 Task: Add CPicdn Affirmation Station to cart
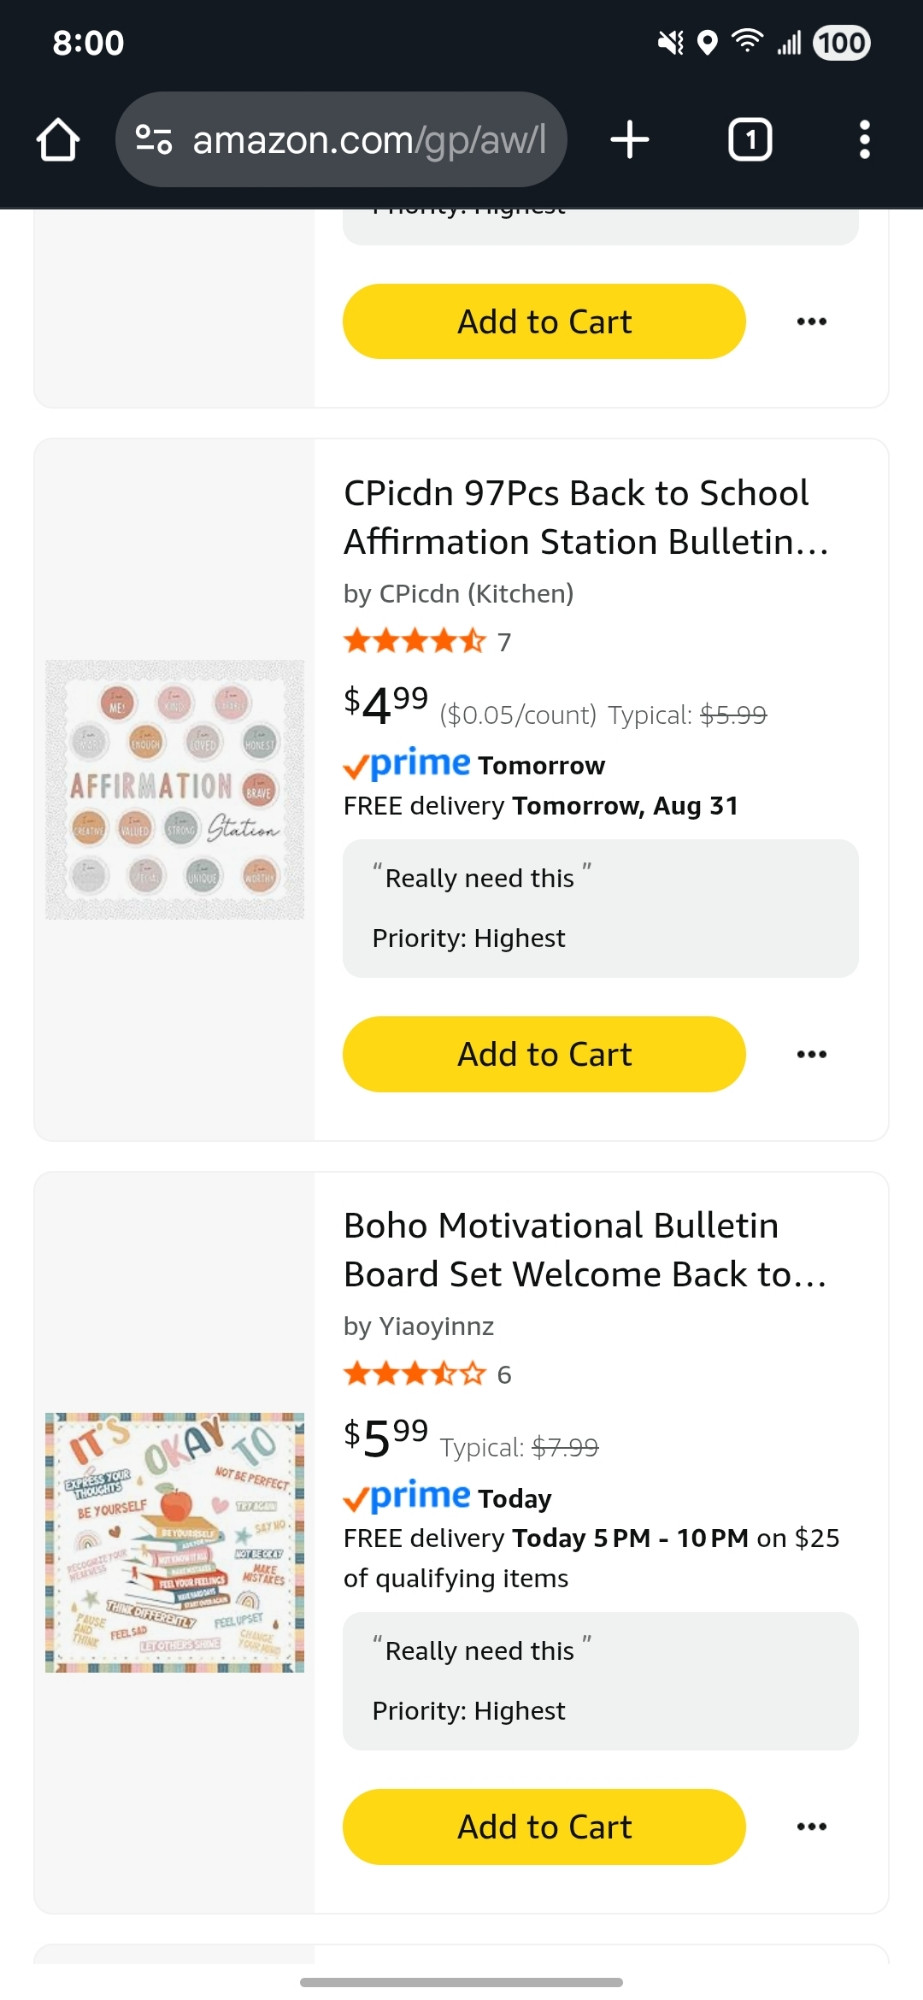click(x=544, y=1054)
